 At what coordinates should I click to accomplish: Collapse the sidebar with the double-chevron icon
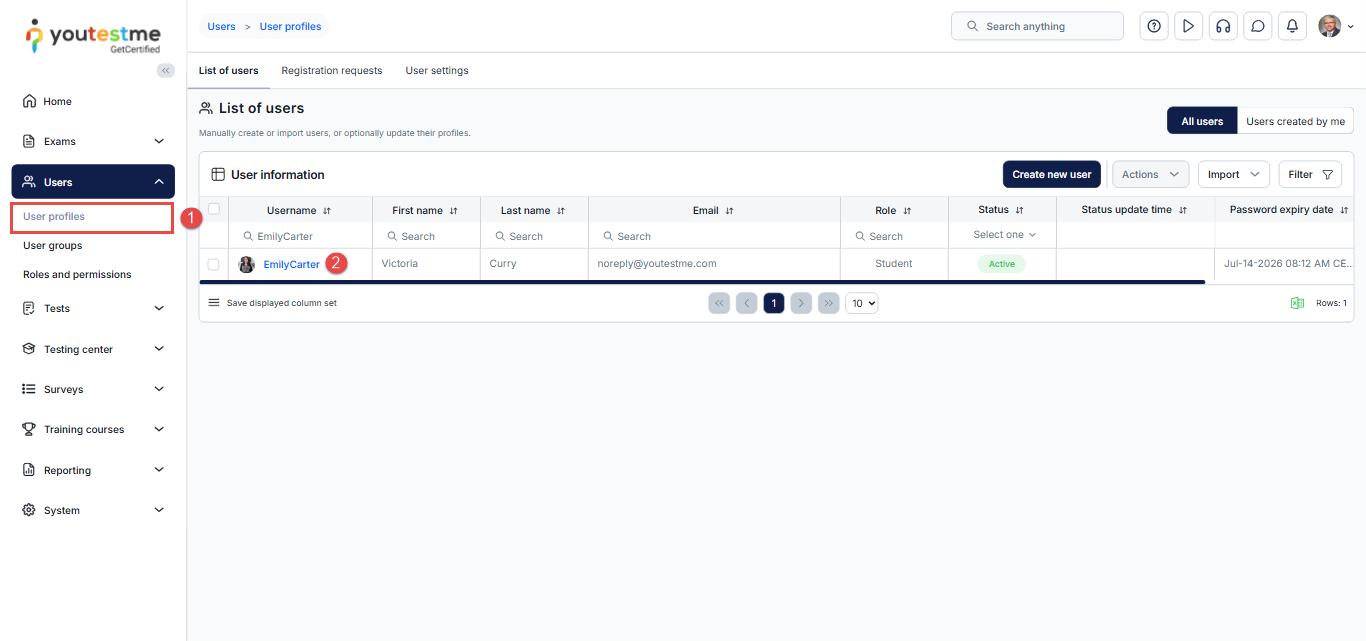point(166,70)
